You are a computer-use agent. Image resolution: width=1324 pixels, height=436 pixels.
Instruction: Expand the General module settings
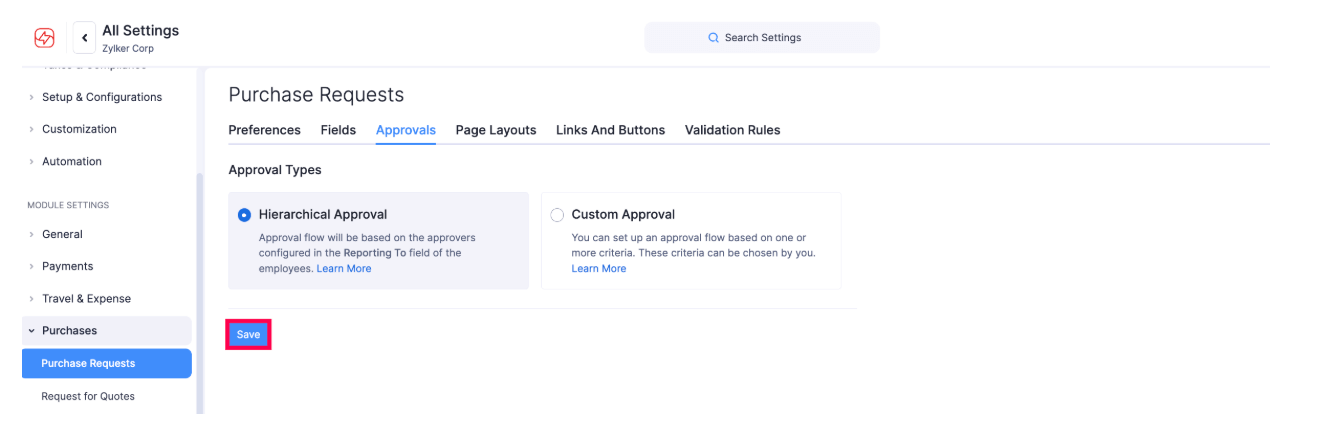(62, 234)
